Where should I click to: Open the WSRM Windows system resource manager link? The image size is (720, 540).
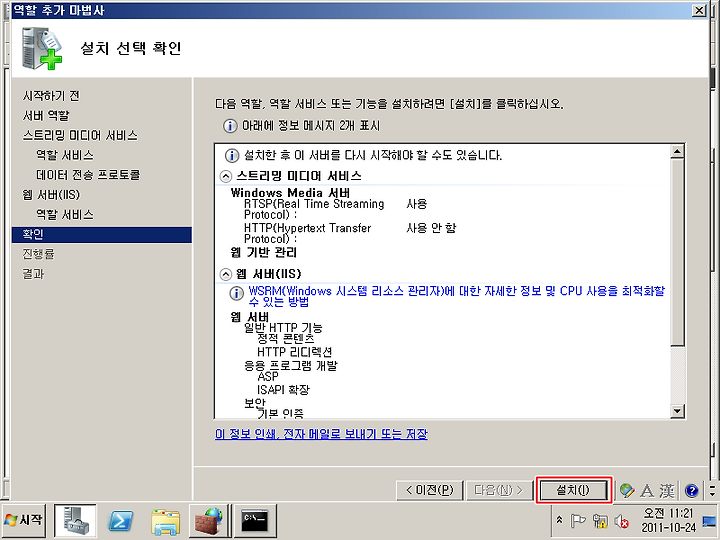pyautogui.click(x=456, y=296)
